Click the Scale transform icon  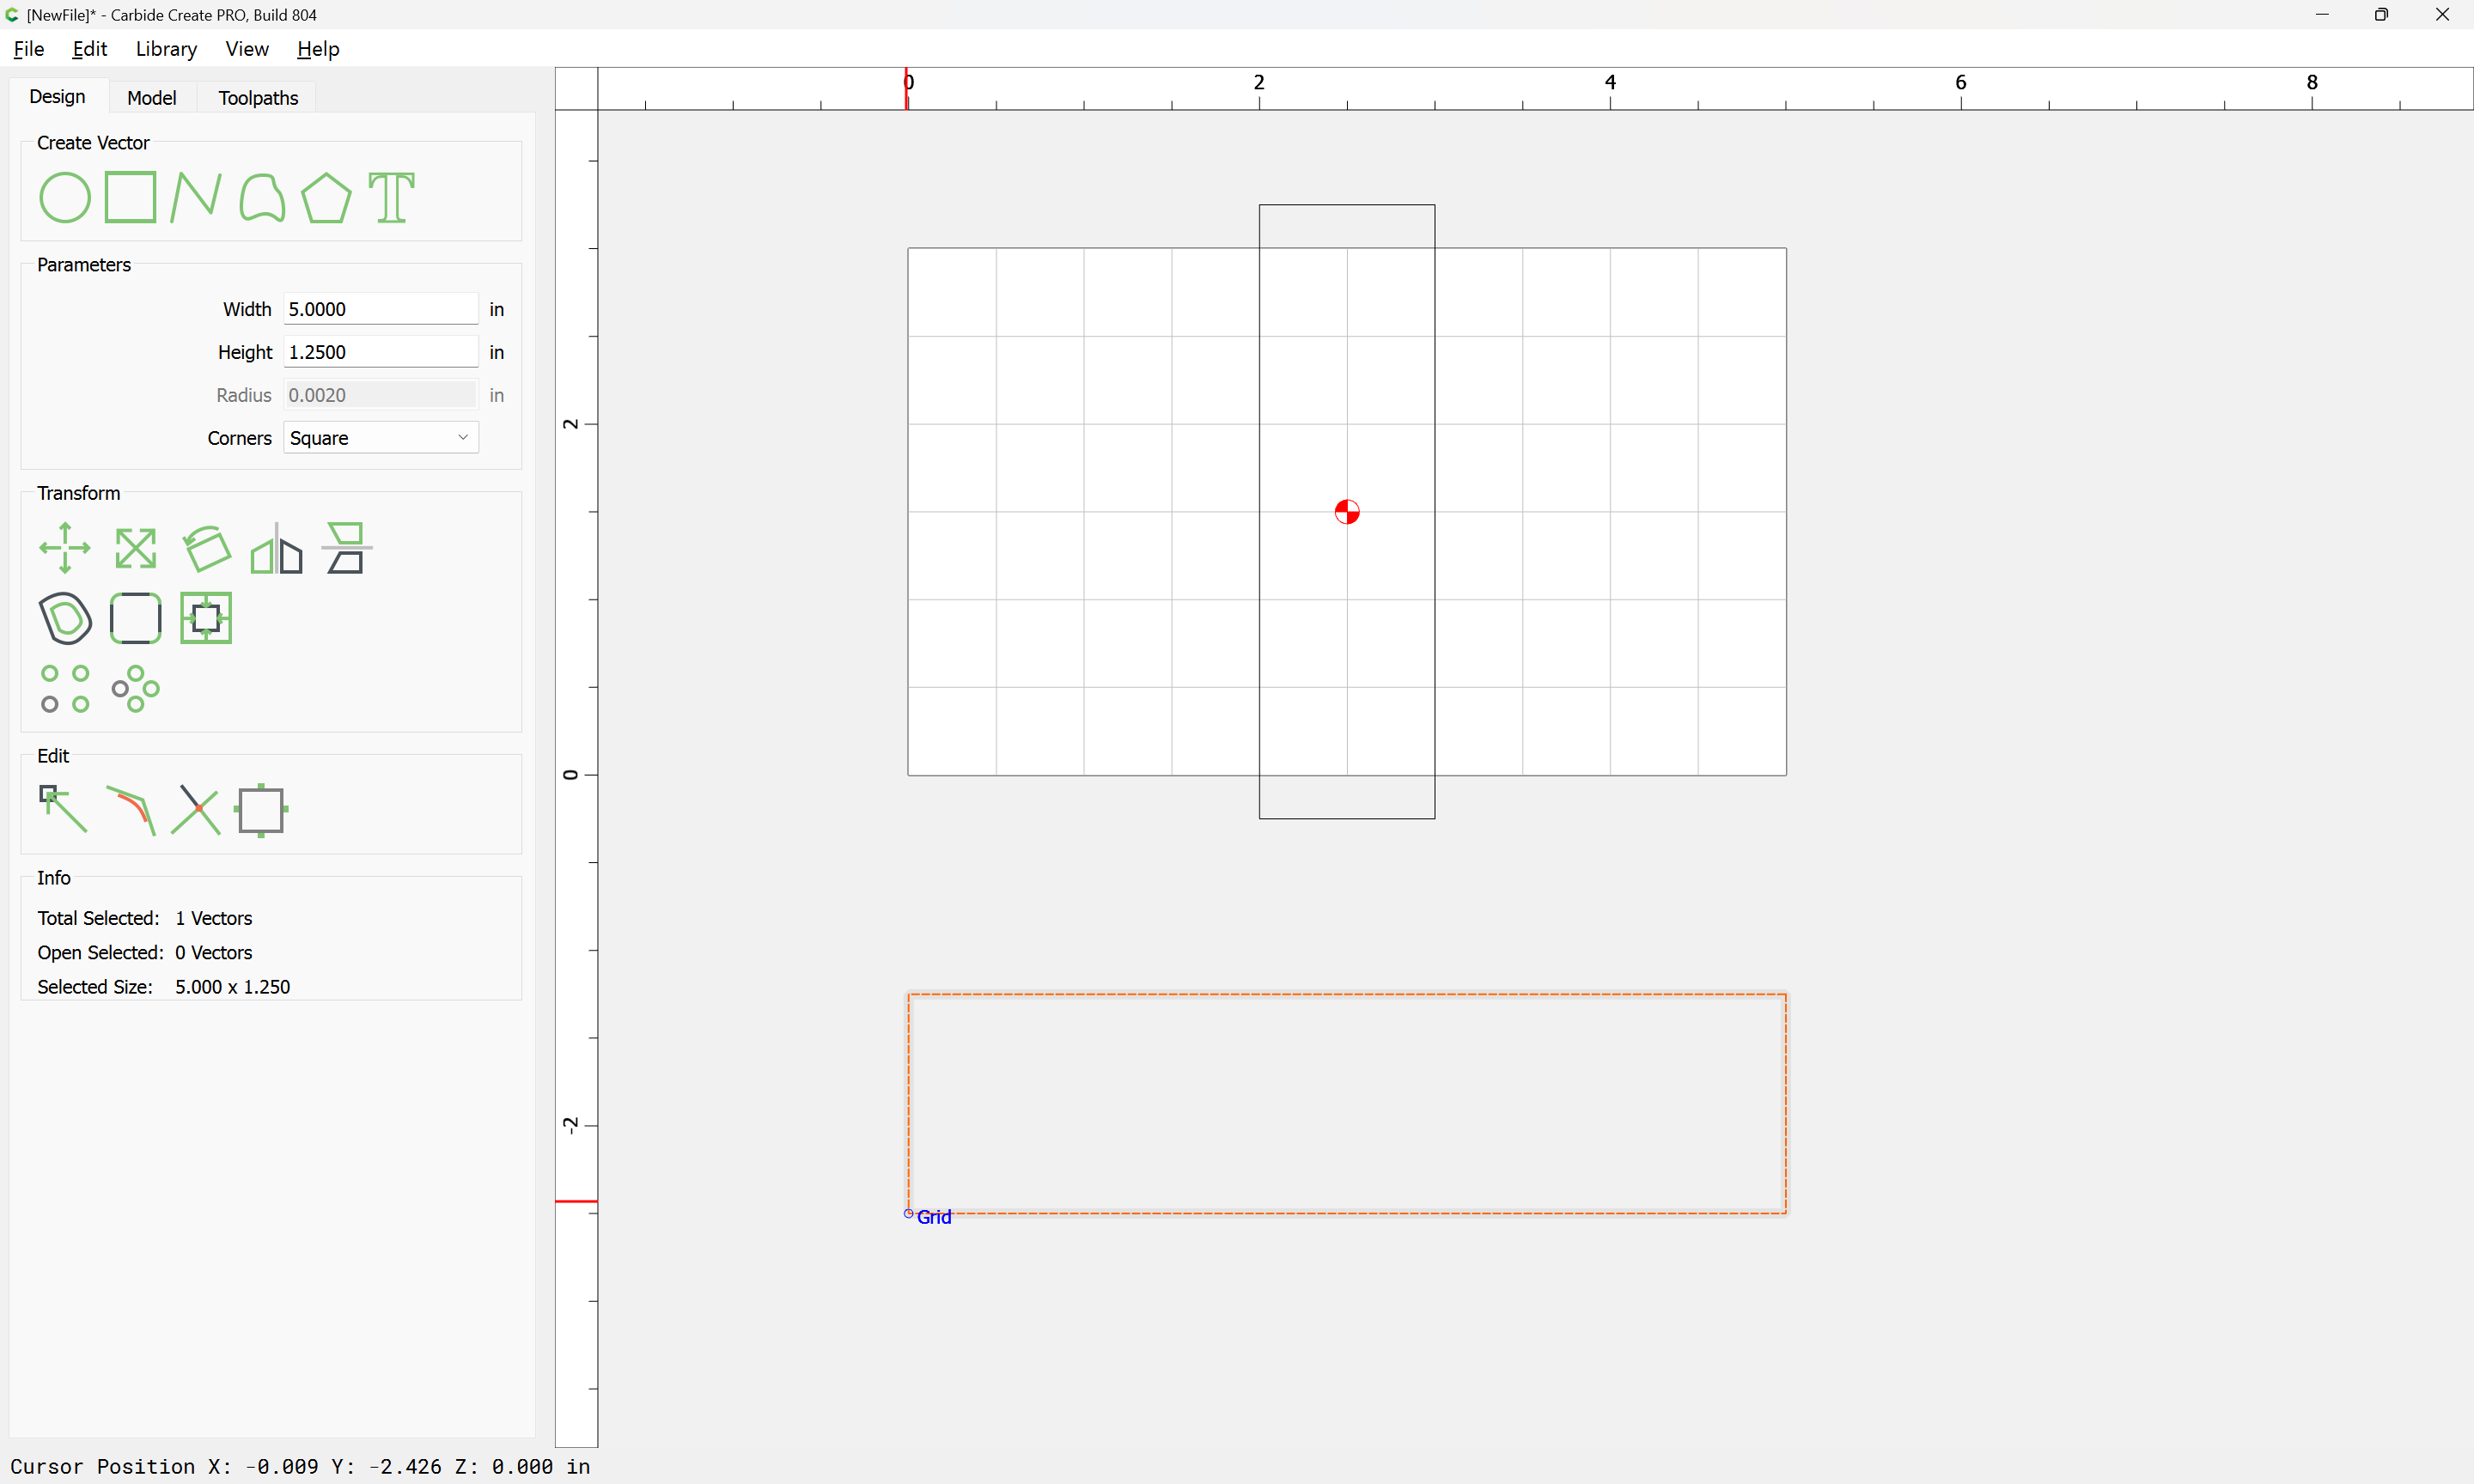tap(135, 548)
